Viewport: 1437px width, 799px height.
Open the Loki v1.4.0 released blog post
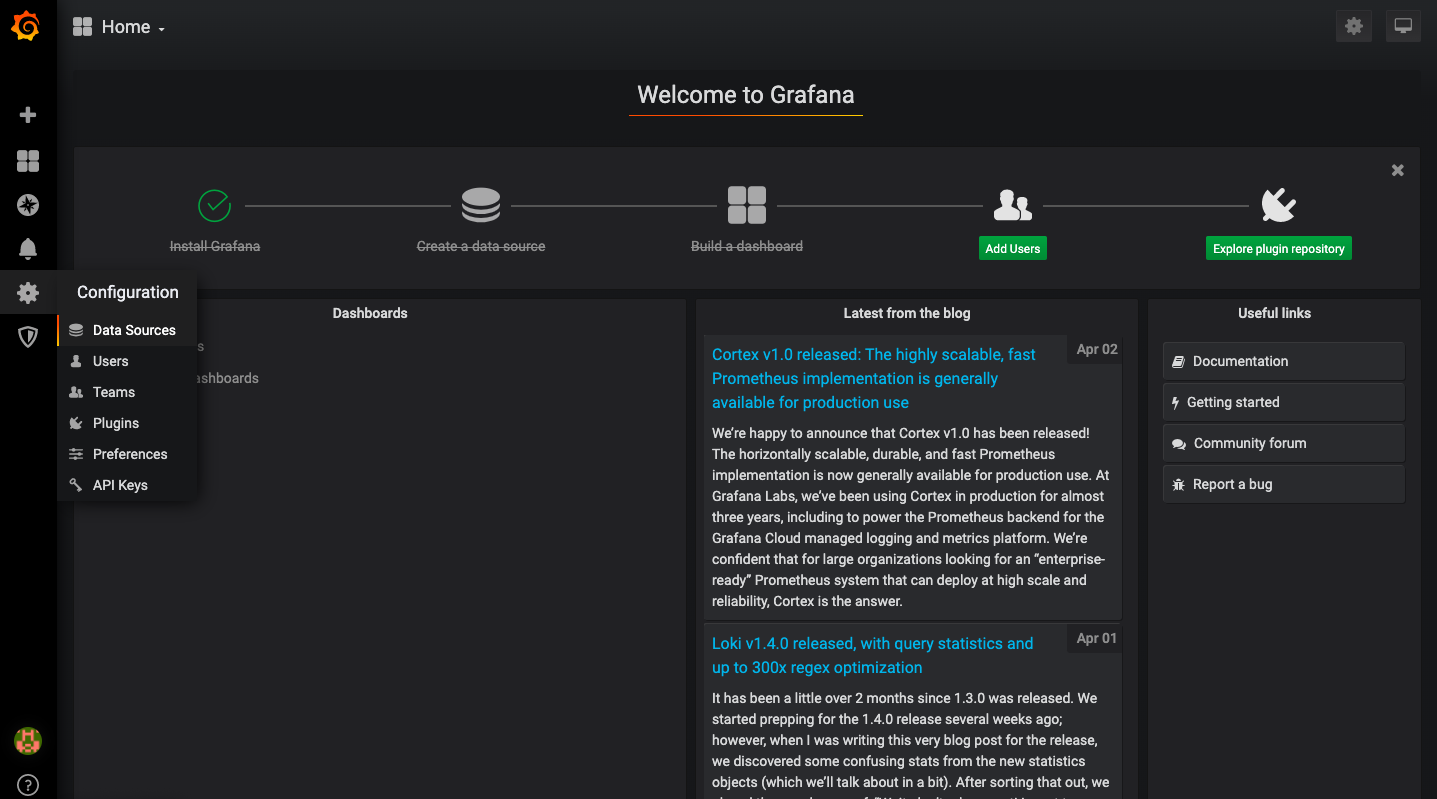tap(872, 655)
